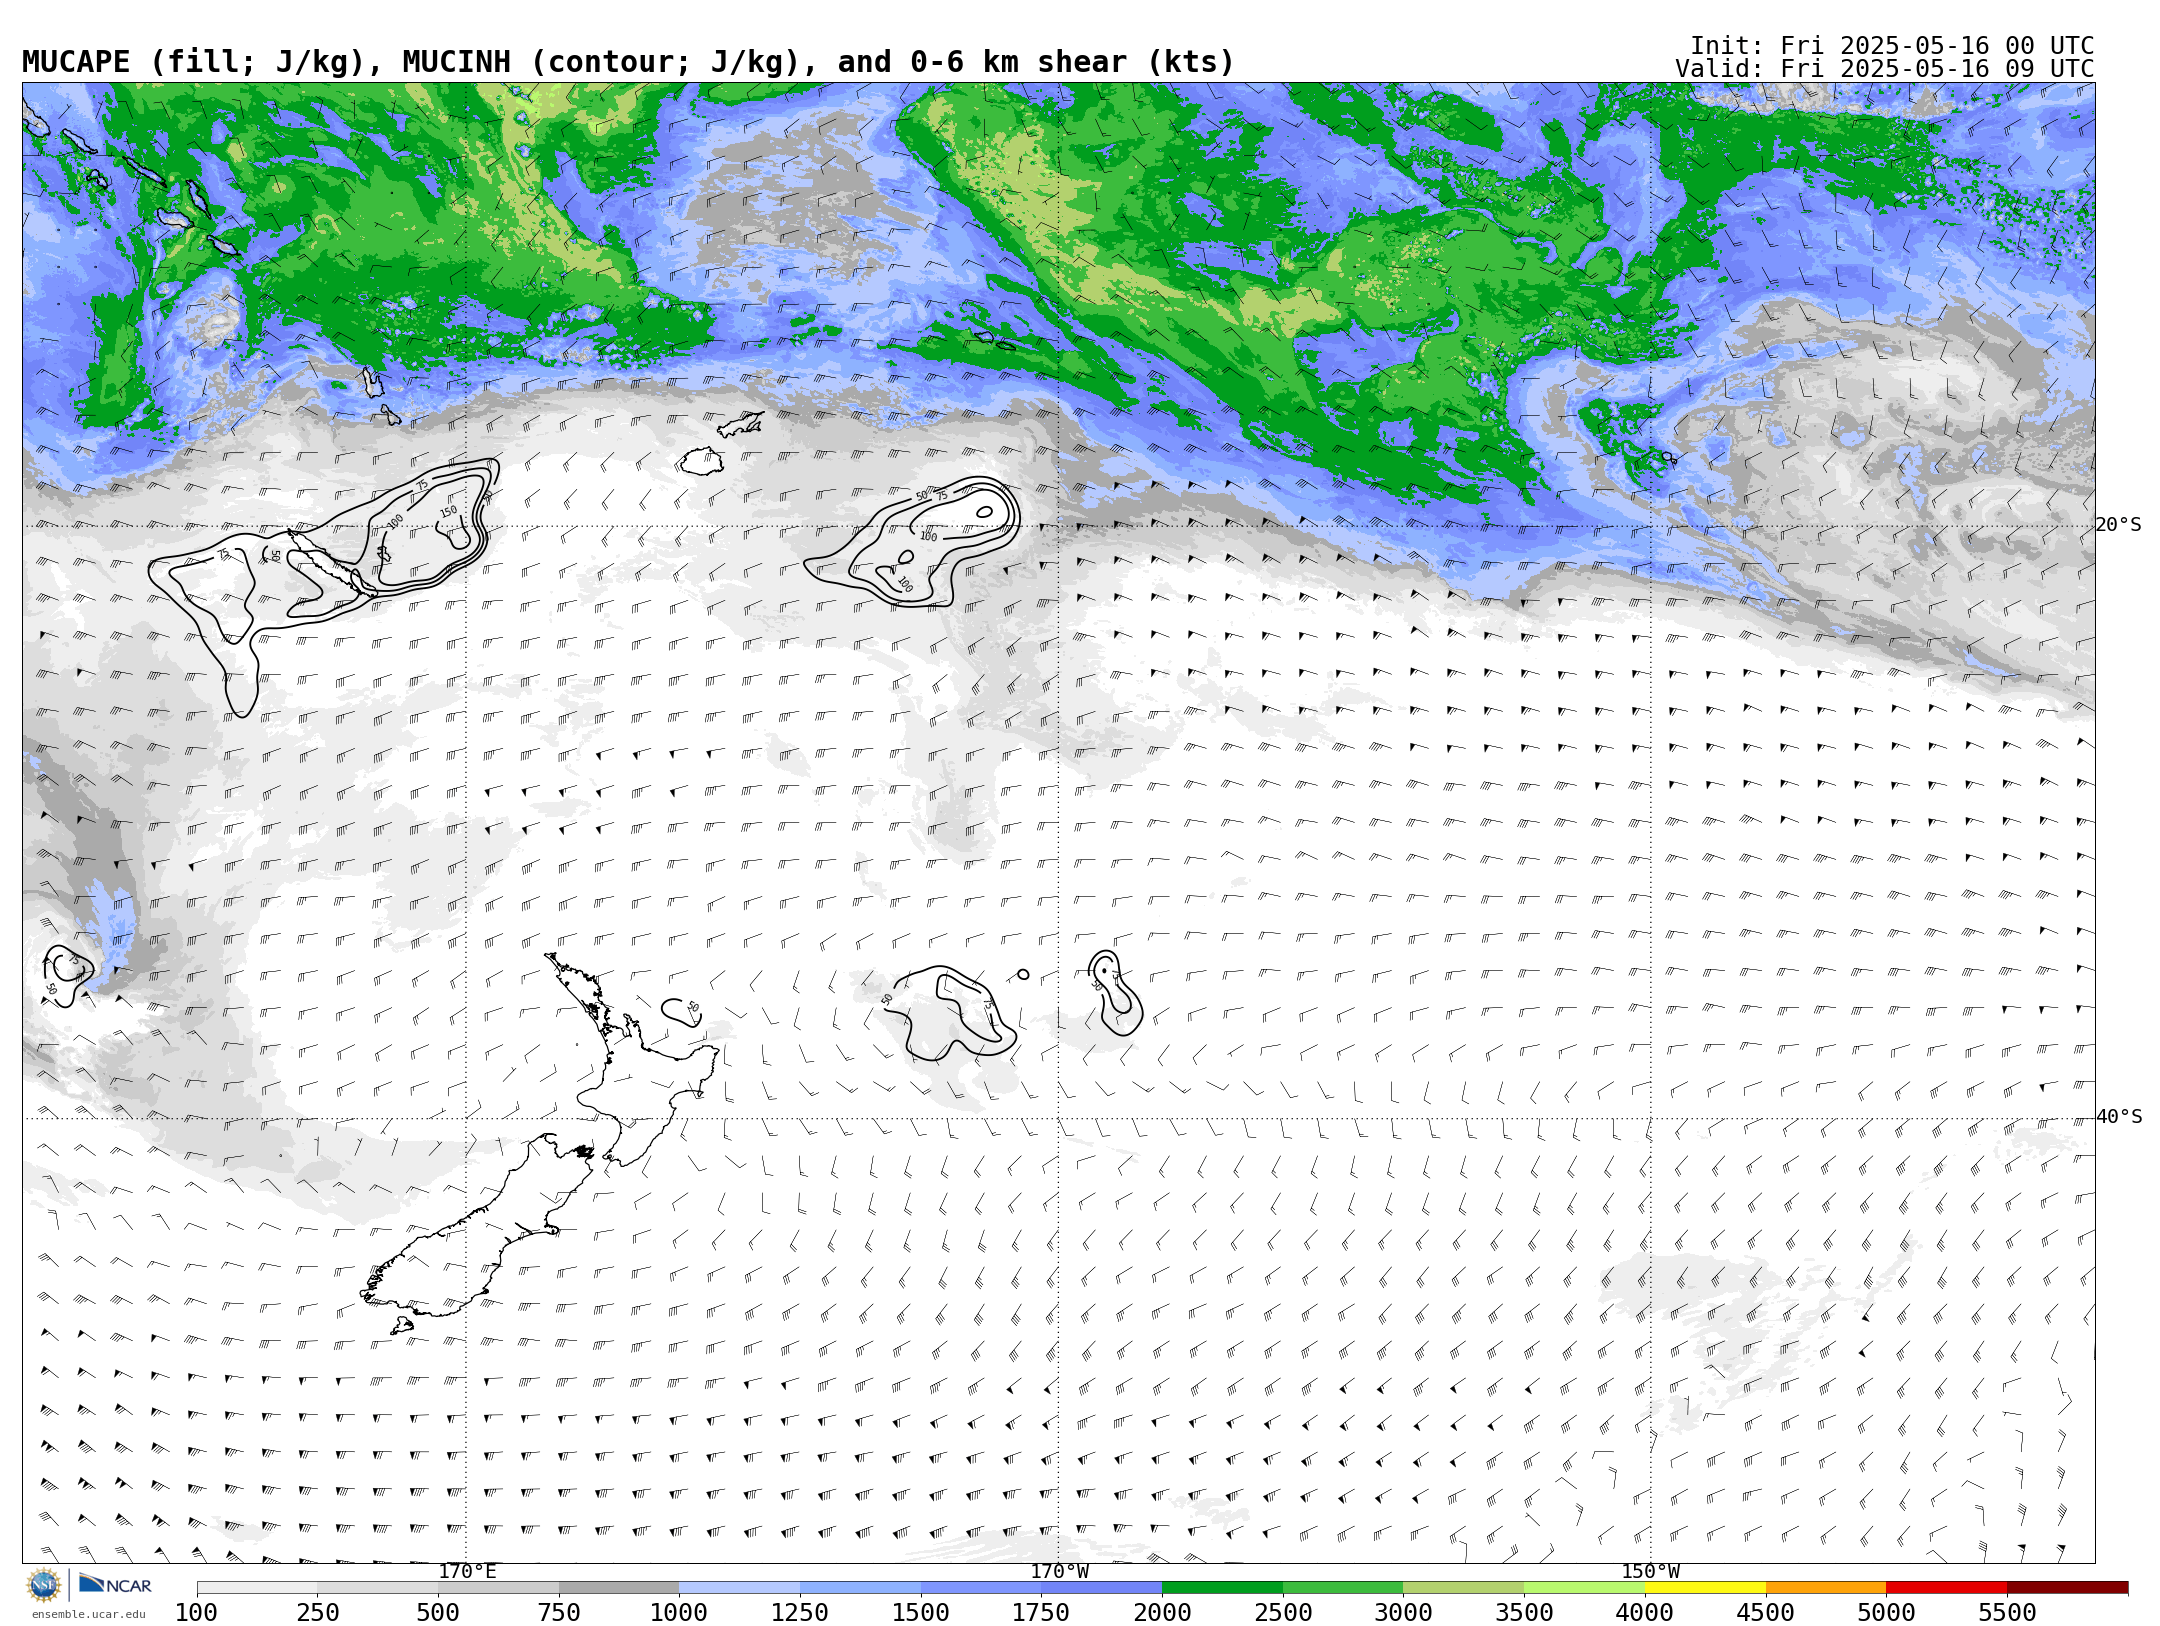2160x1626 pixels.
Task: Click the 170°E longitude label
Action: tap(467, 1571)
